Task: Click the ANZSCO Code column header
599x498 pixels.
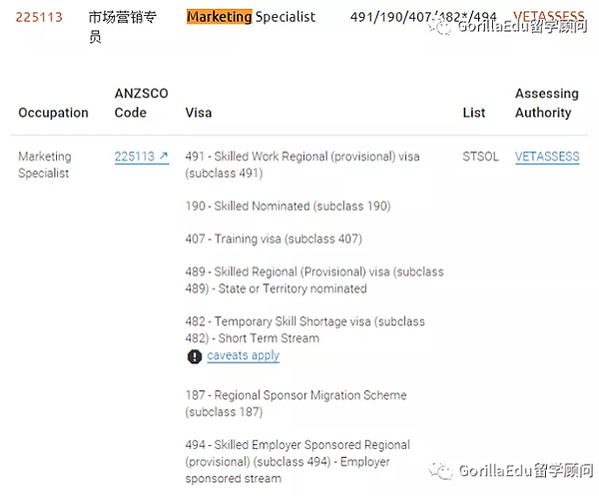Action: point(141,103)
